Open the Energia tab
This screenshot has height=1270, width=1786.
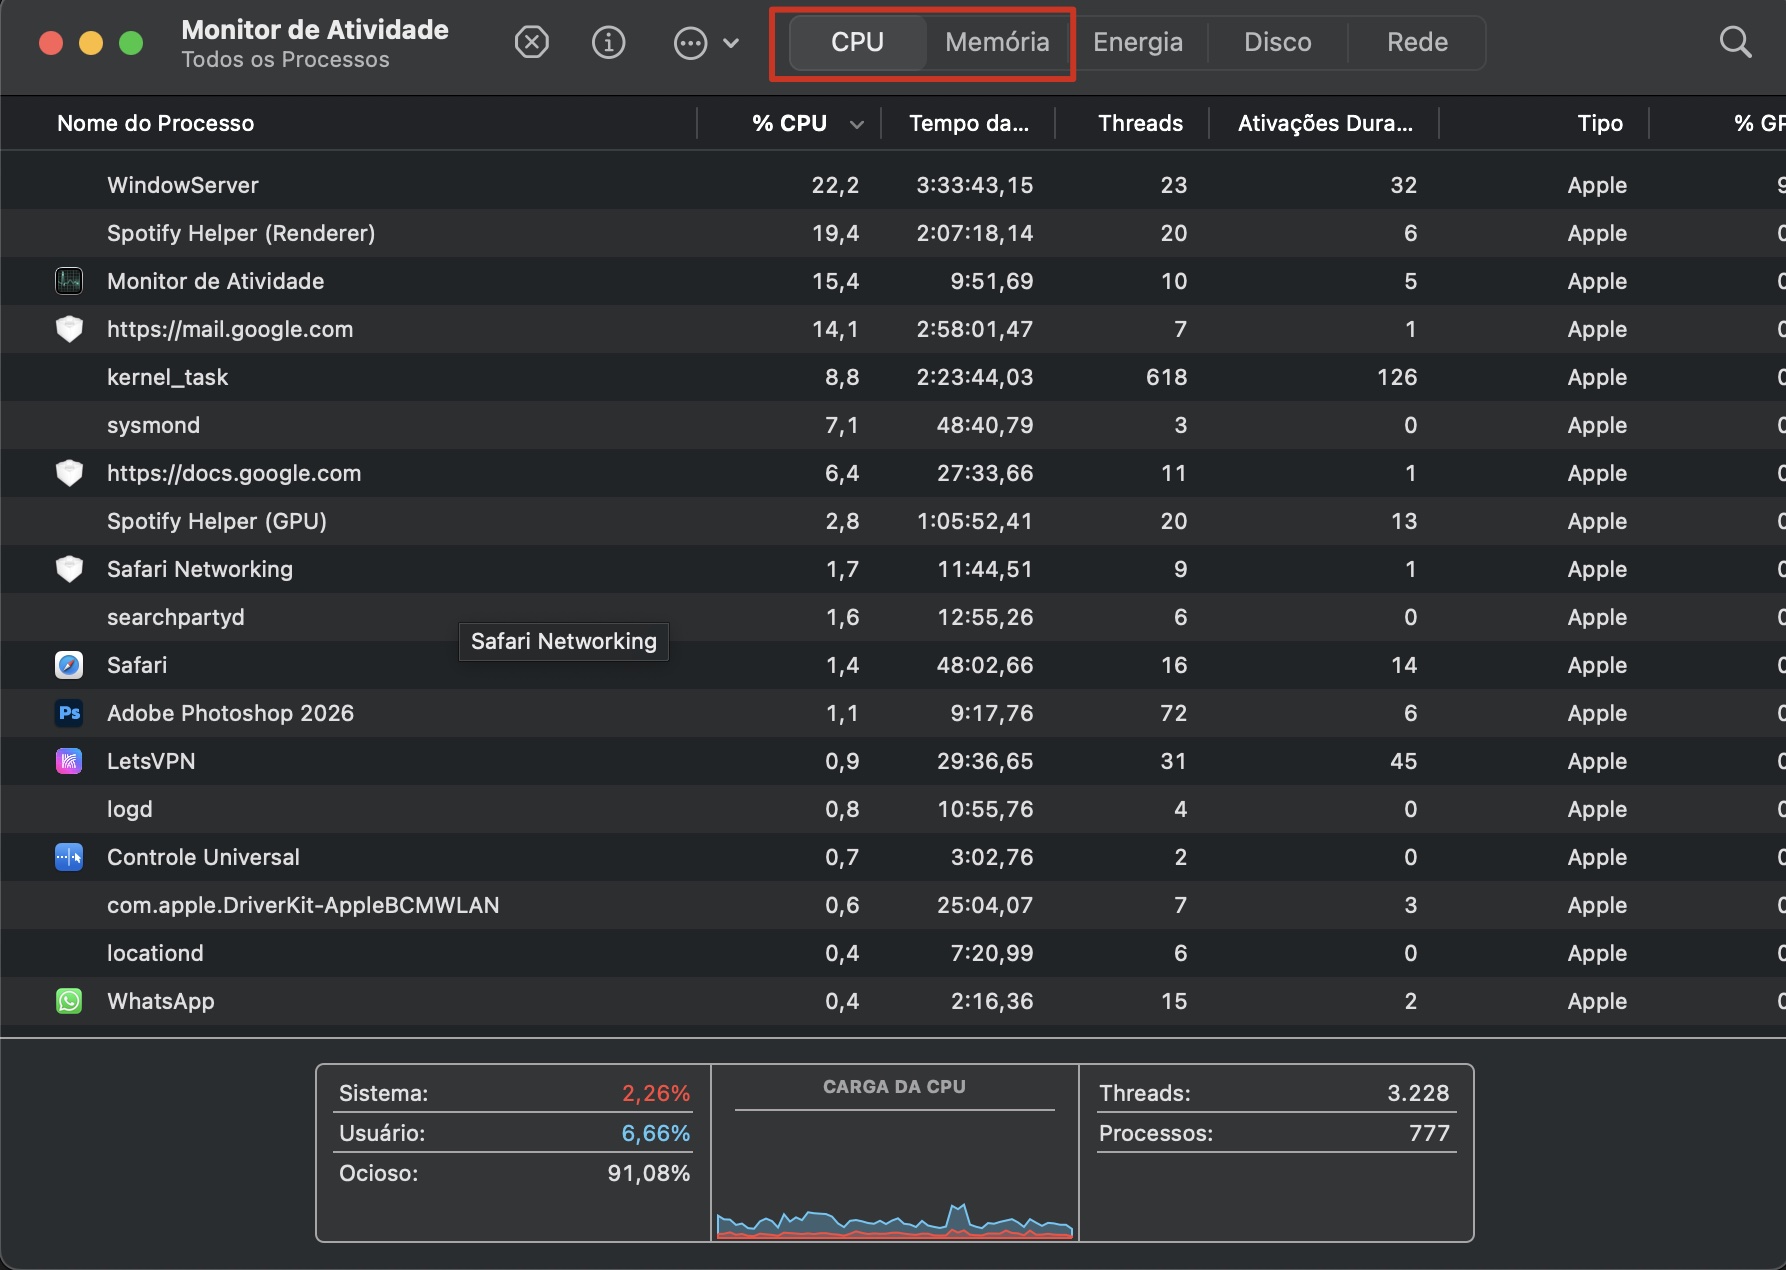click(x=1138, y=42)
